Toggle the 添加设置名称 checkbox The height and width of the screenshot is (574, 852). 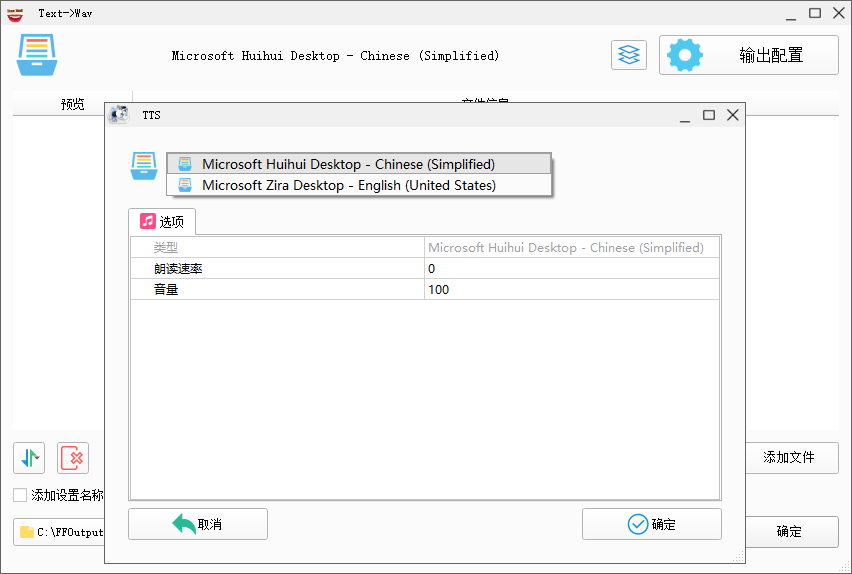pyautogui.click(x=20, y=495)
